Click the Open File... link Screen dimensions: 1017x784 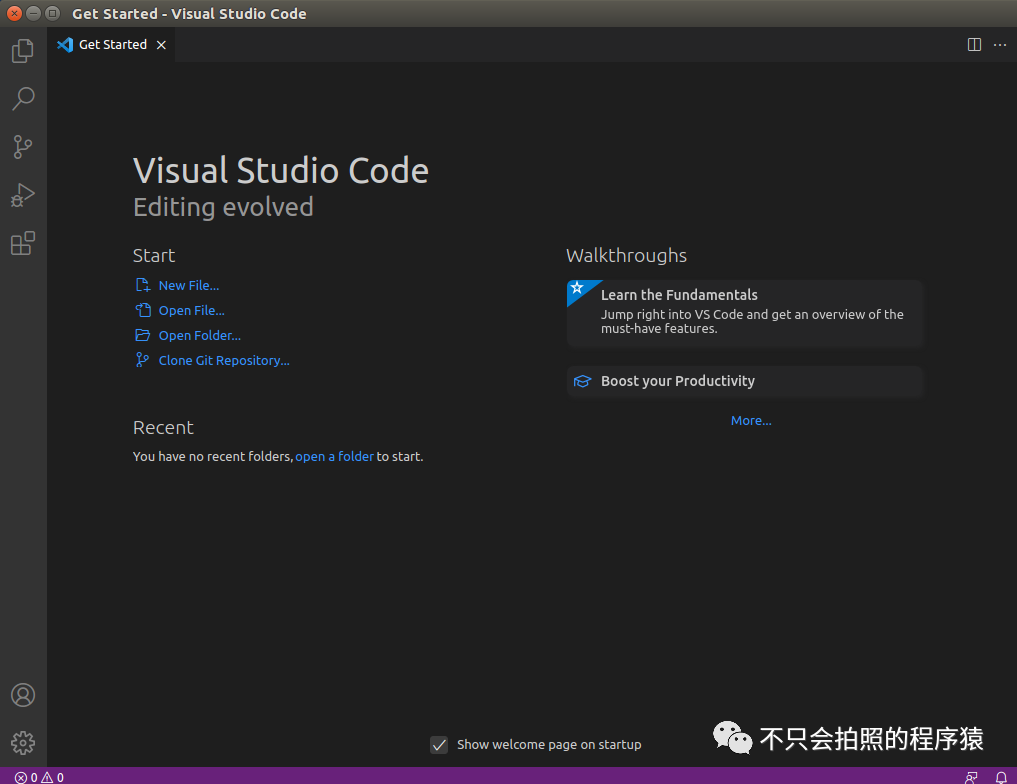pos(191,311)
